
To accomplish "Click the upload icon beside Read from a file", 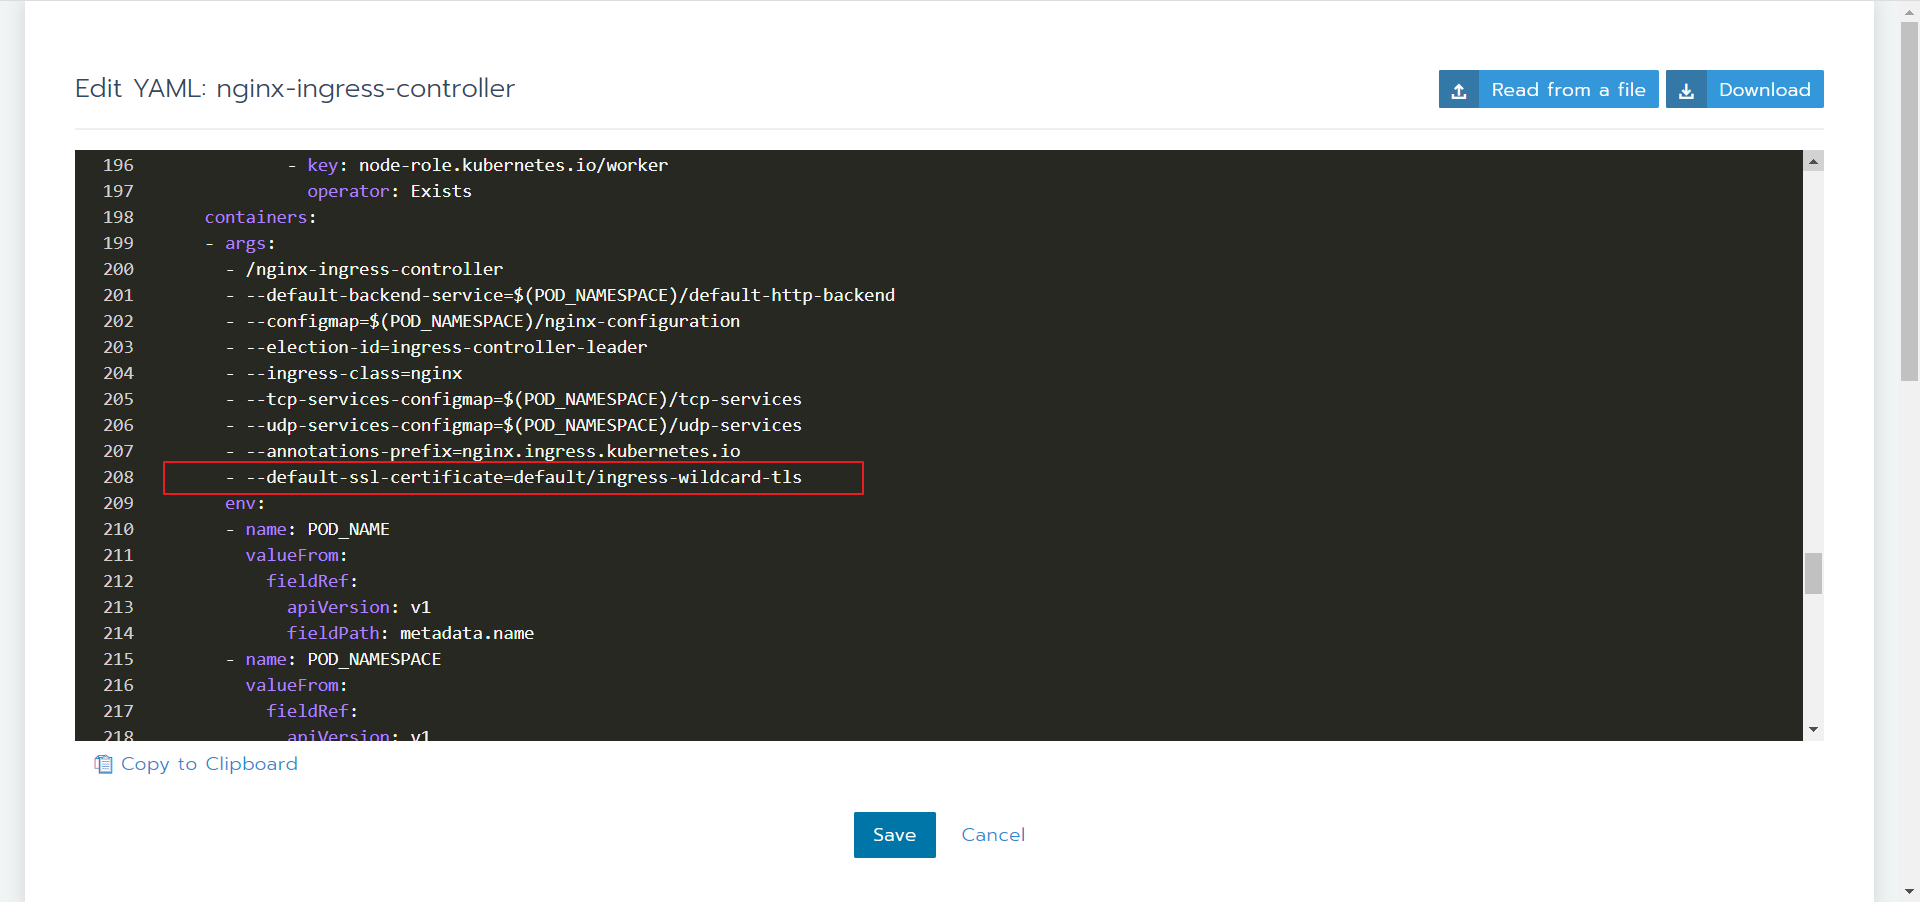I will pos(1459,90).
